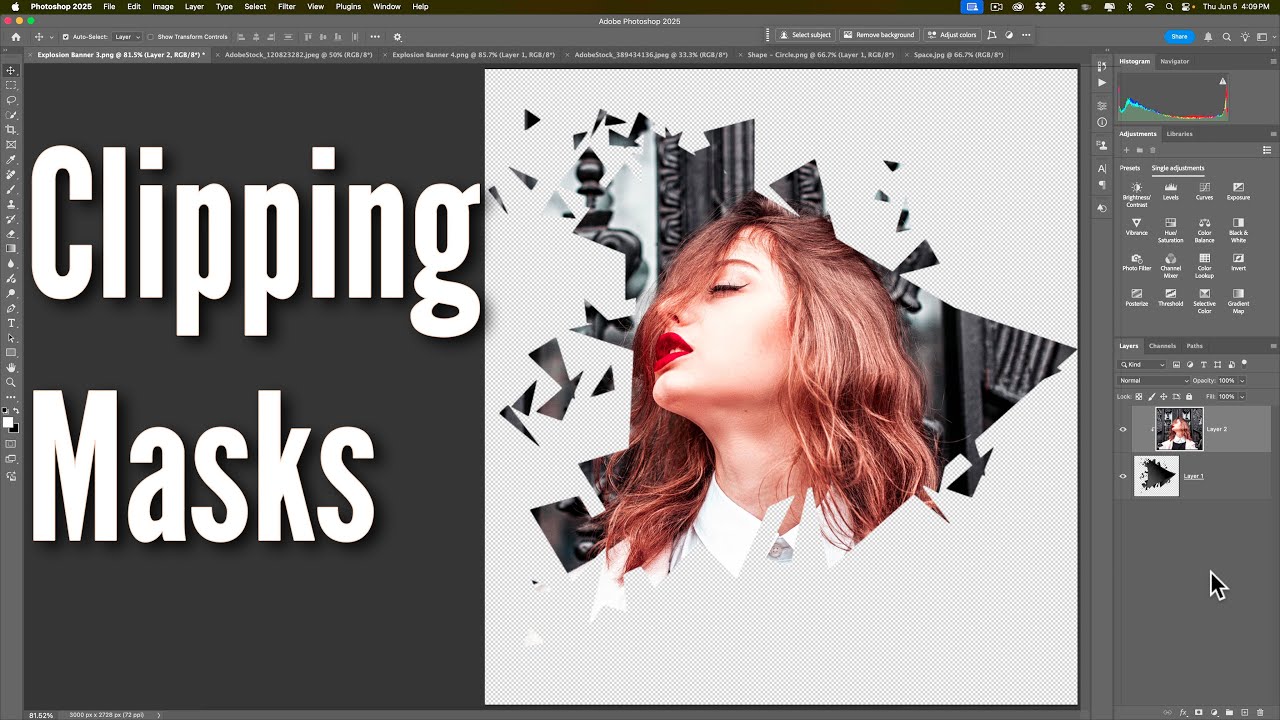Open the Opacity dropdown
The height and width of the screenshot is (720, 1280).
(x=1243, y=380)
